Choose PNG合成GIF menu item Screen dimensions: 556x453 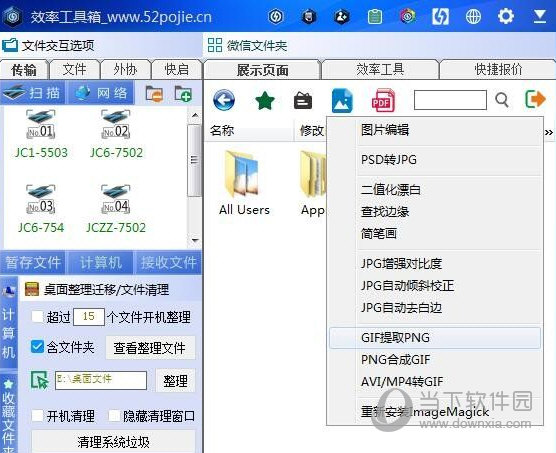click(x=435, y=359)
